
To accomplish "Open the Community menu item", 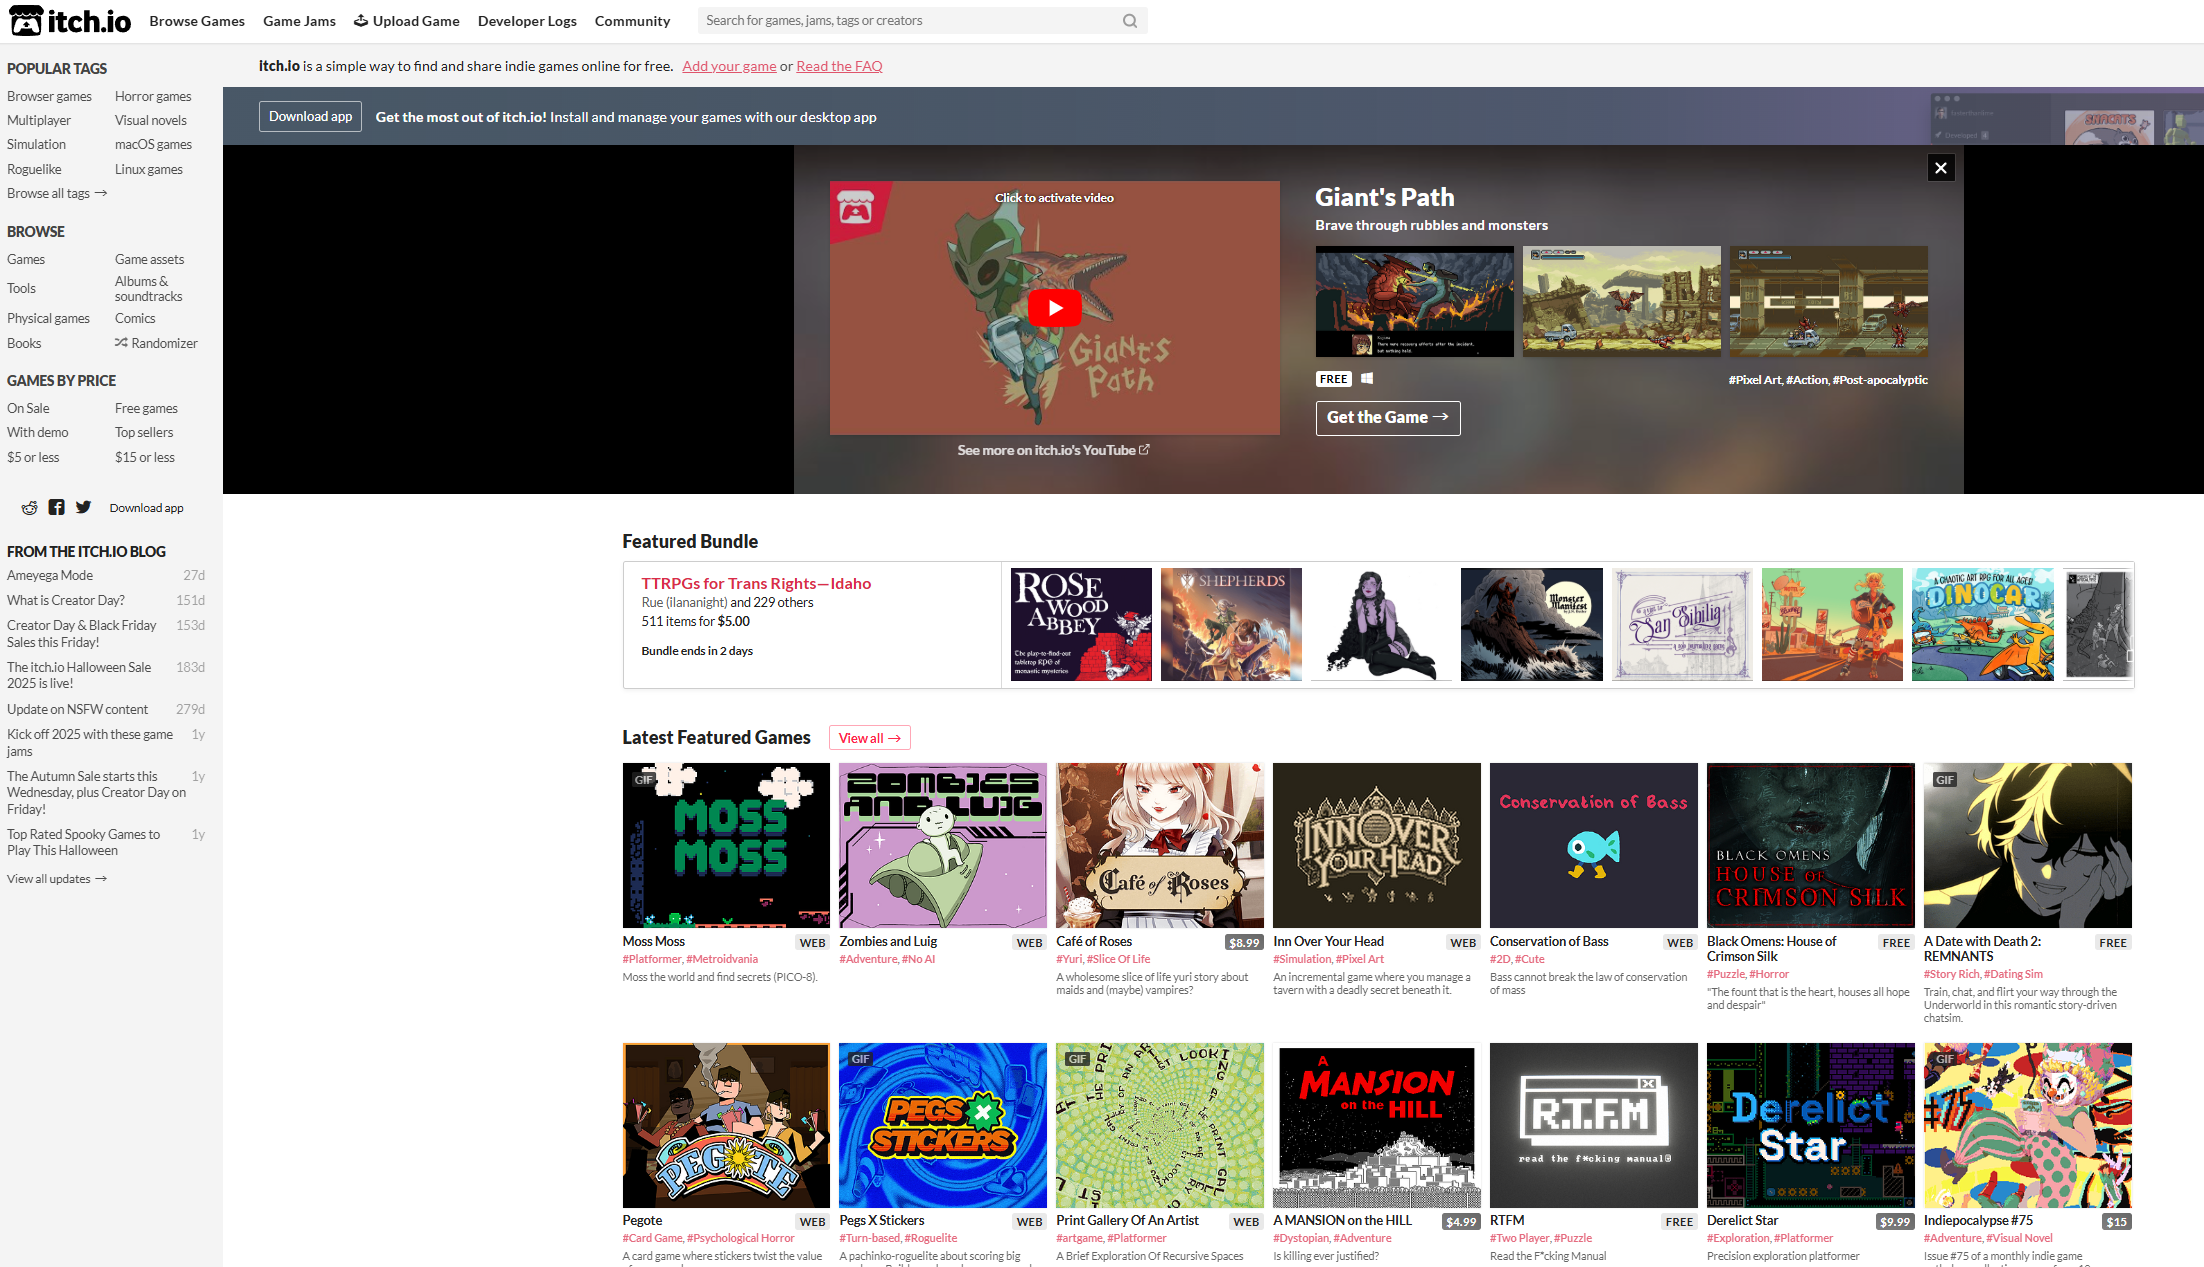I will [x=632, y=21].
